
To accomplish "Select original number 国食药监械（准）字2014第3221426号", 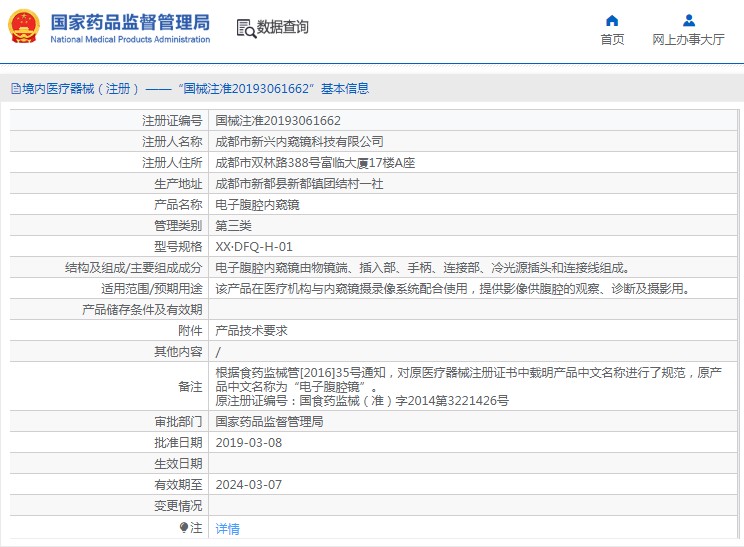I will point(404,401).
